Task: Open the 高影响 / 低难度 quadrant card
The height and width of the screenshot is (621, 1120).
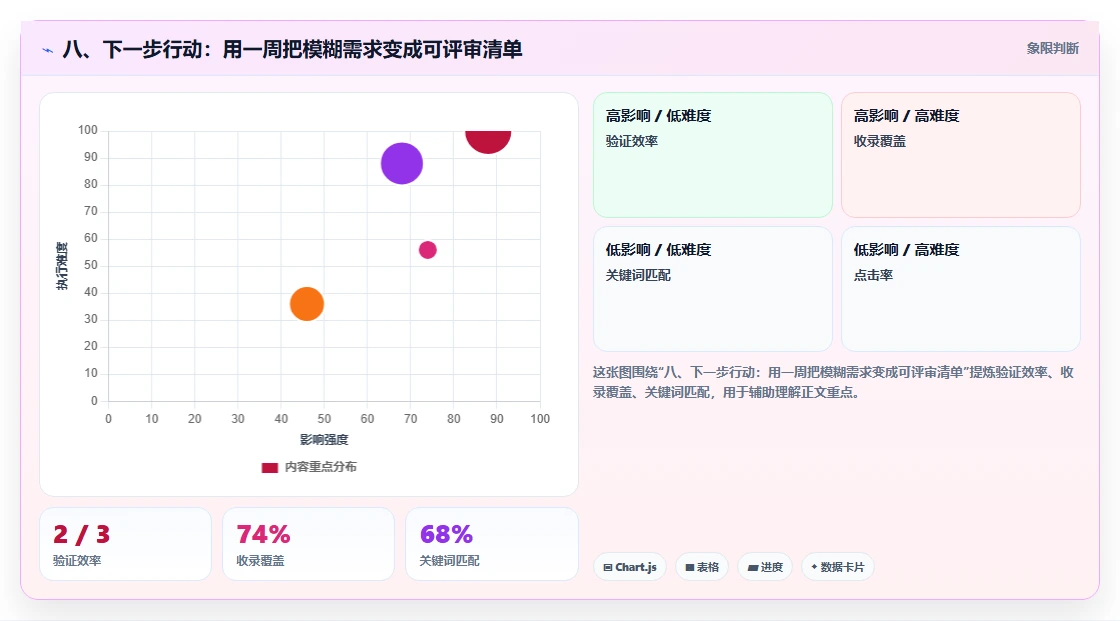Action: click(x=713, y=155)
